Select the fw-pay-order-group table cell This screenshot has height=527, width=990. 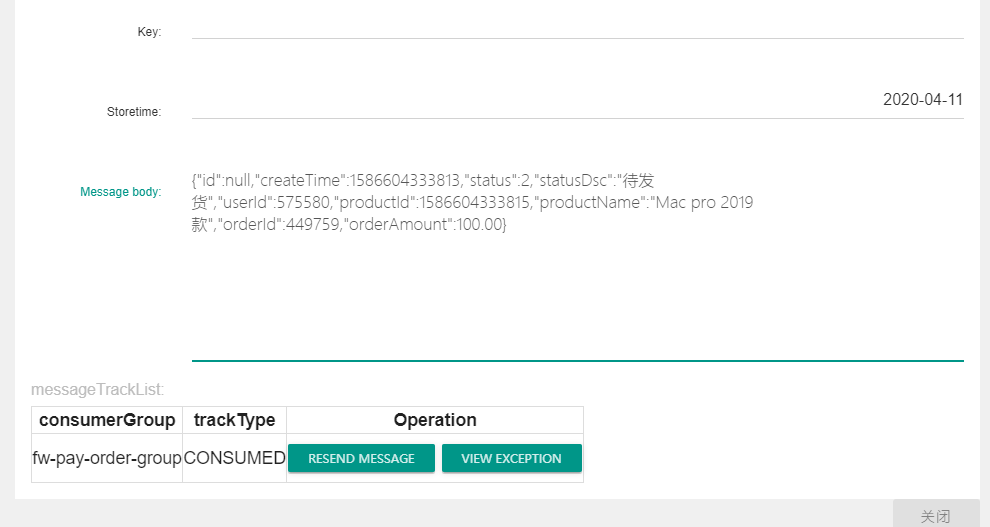(107, 458)
